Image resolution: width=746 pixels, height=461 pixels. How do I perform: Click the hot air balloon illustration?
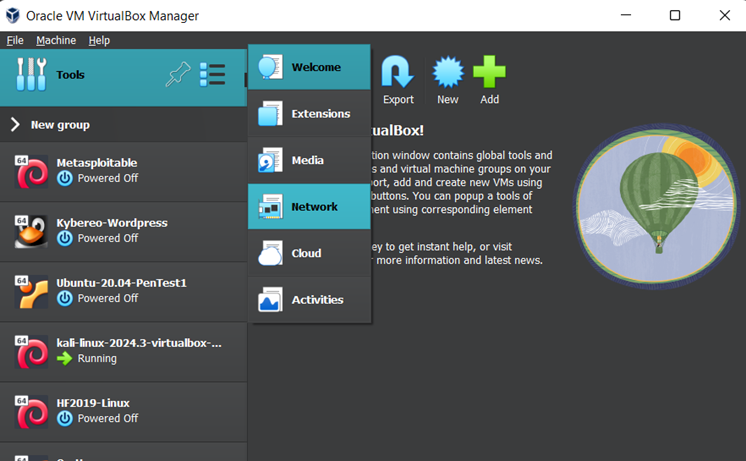(x=657, y=206)
